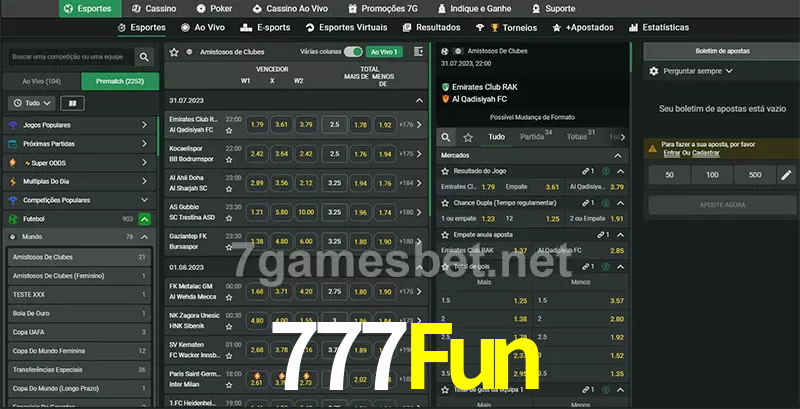Select odds 1.79 for Emirates Club win

pyautogui.click(x=258, y=125)
